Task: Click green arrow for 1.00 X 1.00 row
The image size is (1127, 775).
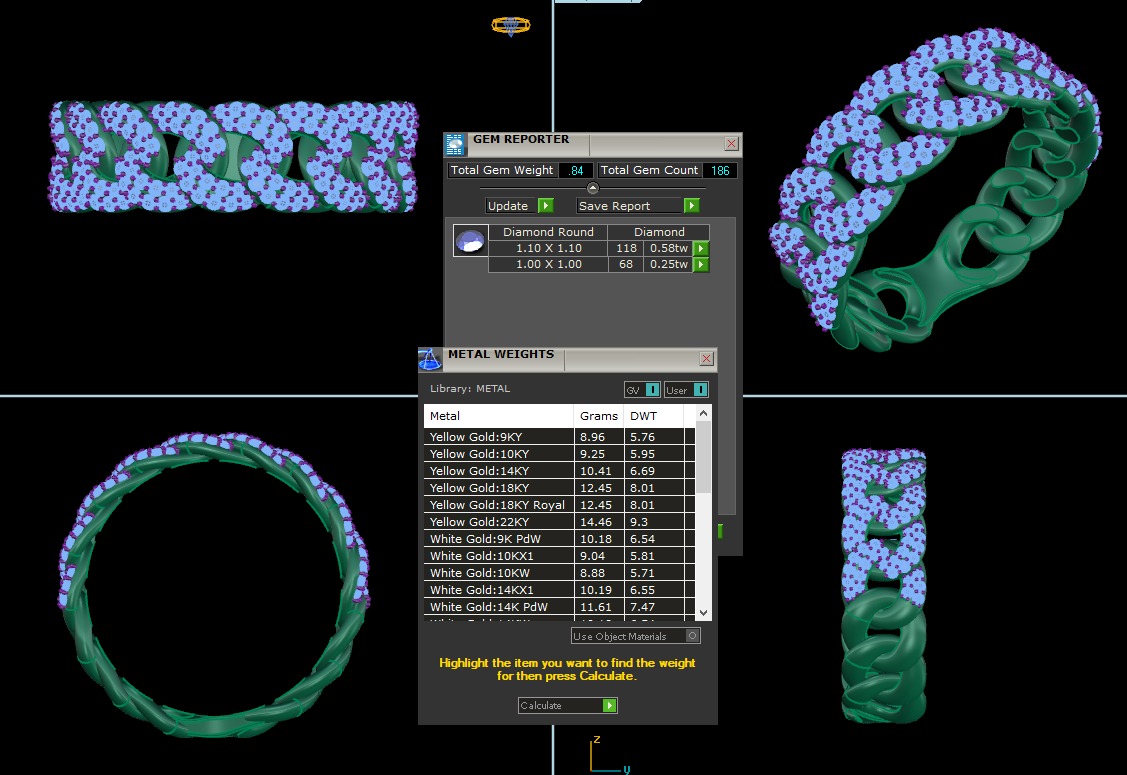Action: click(701, 265)
